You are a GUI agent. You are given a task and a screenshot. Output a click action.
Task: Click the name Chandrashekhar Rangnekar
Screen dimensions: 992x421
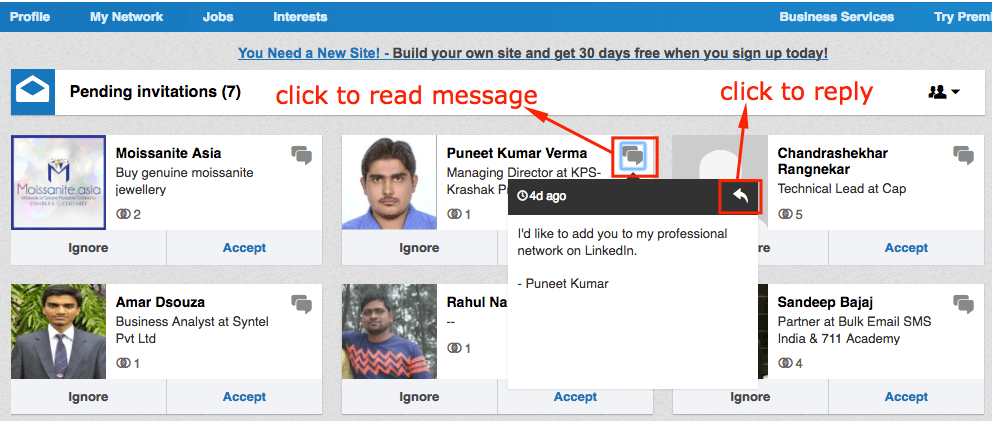click(x=833, y=161)
